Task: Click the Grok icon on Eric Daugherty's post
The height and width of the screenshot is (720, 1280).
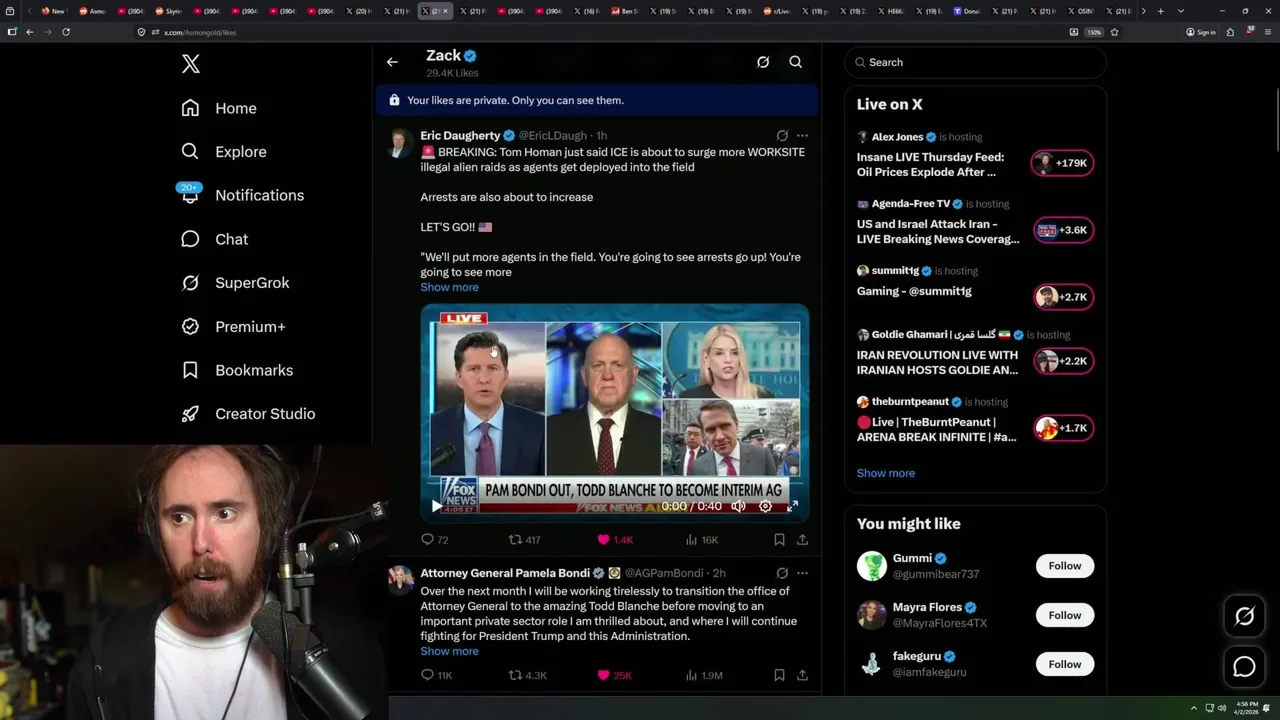Action: pos(782,135)
